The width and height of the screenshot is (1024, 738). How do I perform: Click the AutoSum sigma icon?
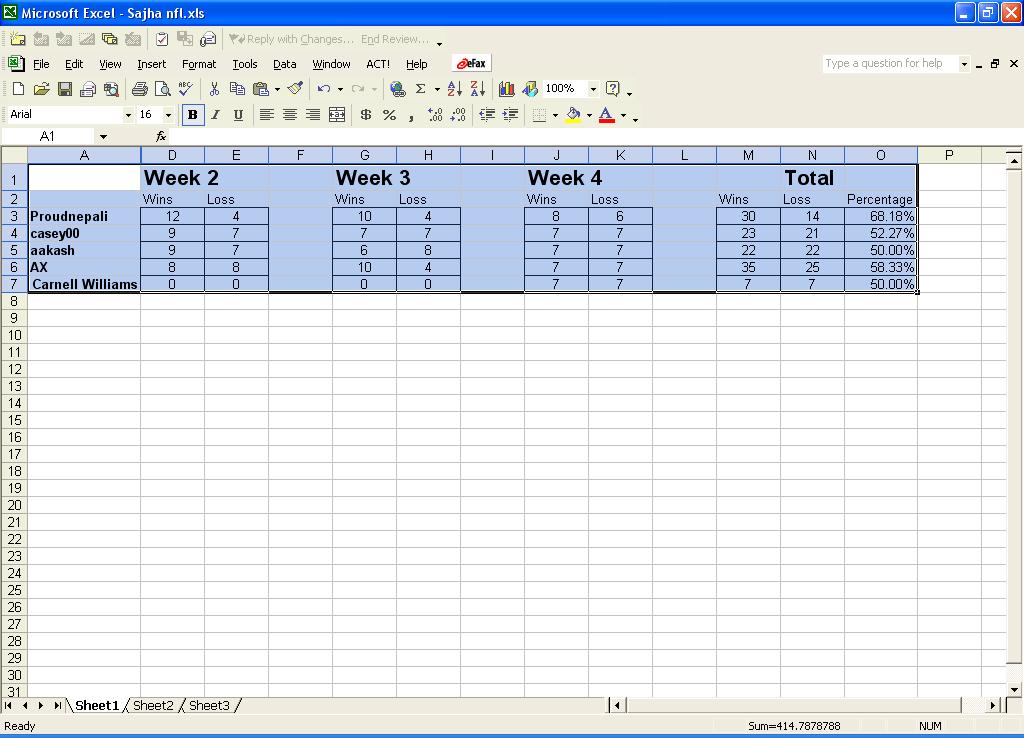tap(421, 89)
